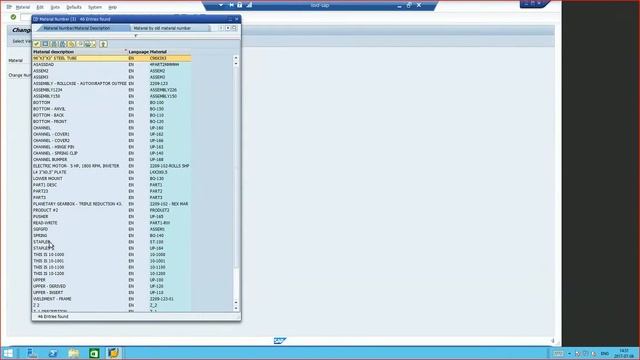The height and width of the screenshot is (360, 640).
Task: Select the CHANNEL - COVER1 row
Action: [x=112, y=134]
